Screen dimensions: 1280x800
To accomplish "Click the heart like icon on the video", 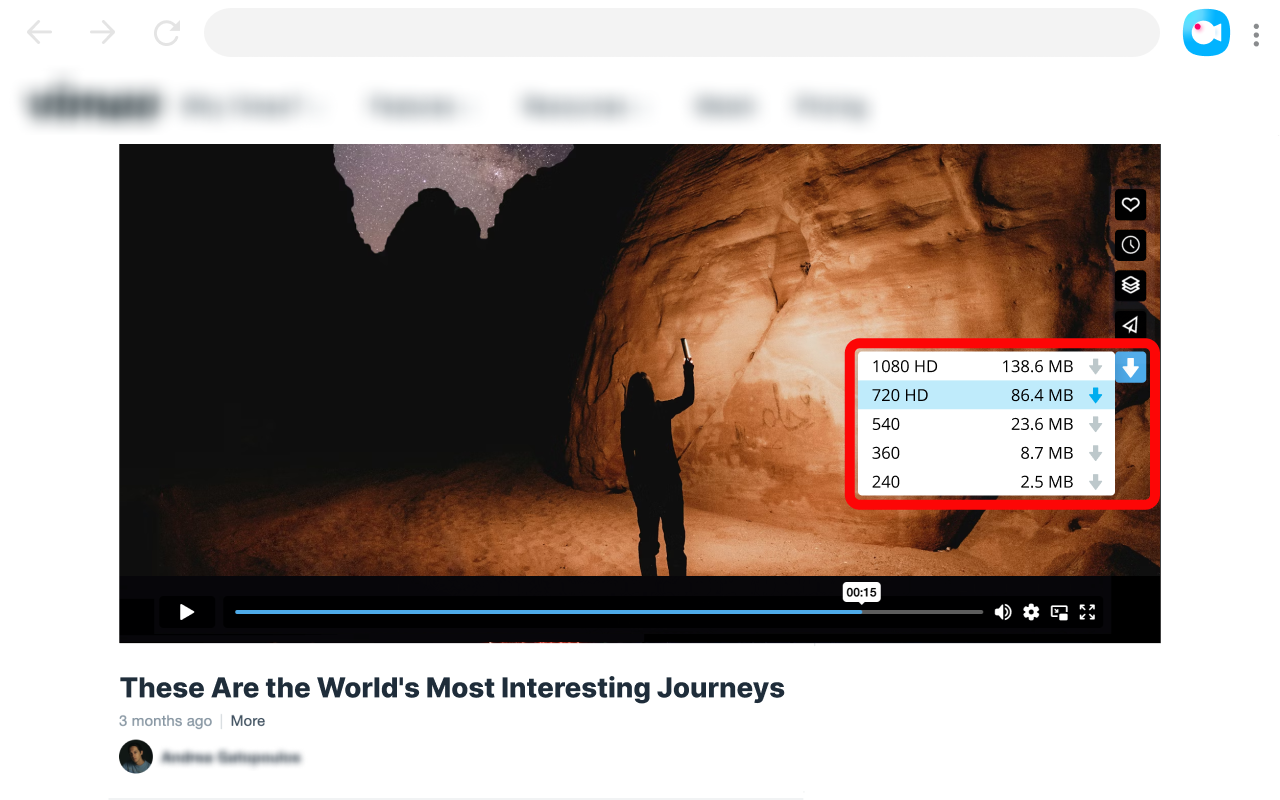I will click(1130, 205).
